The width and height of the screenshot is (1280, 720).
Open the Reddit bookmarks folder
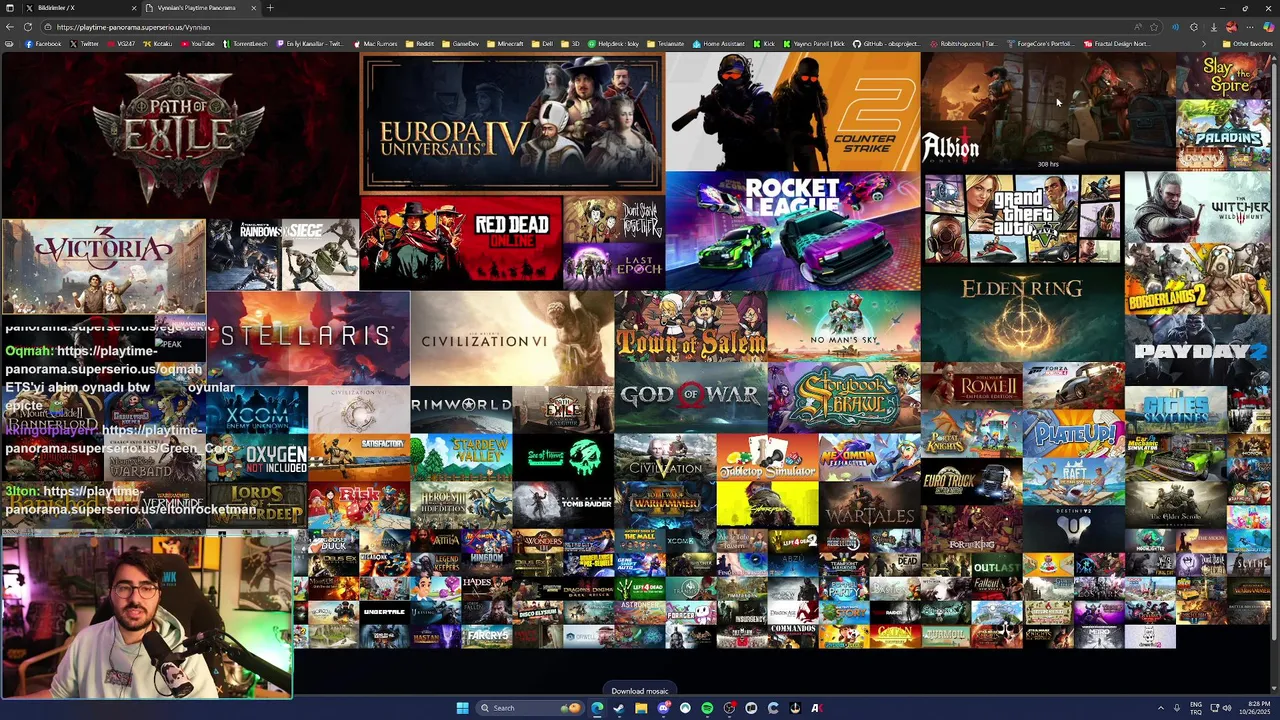[x=420, y=44]
